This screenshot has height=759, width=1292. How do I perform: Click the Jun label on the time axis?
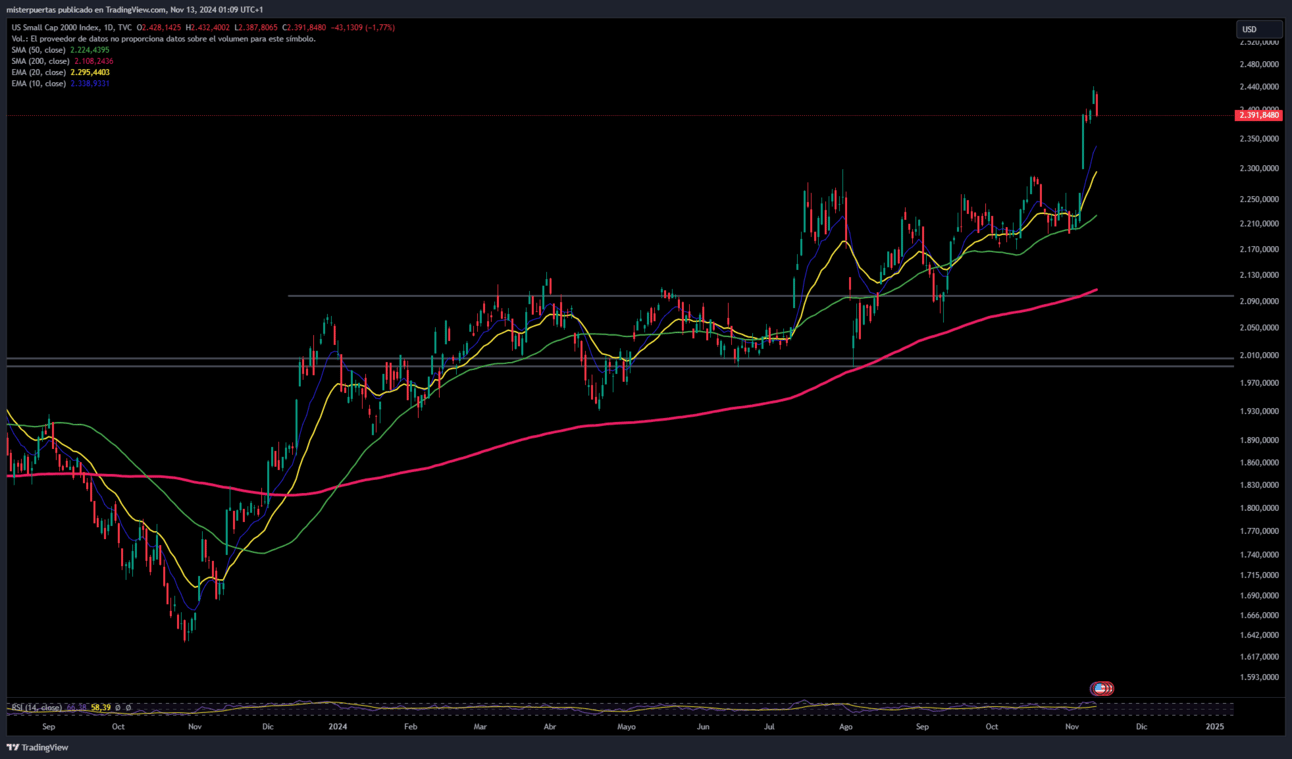tap(703, 727)
